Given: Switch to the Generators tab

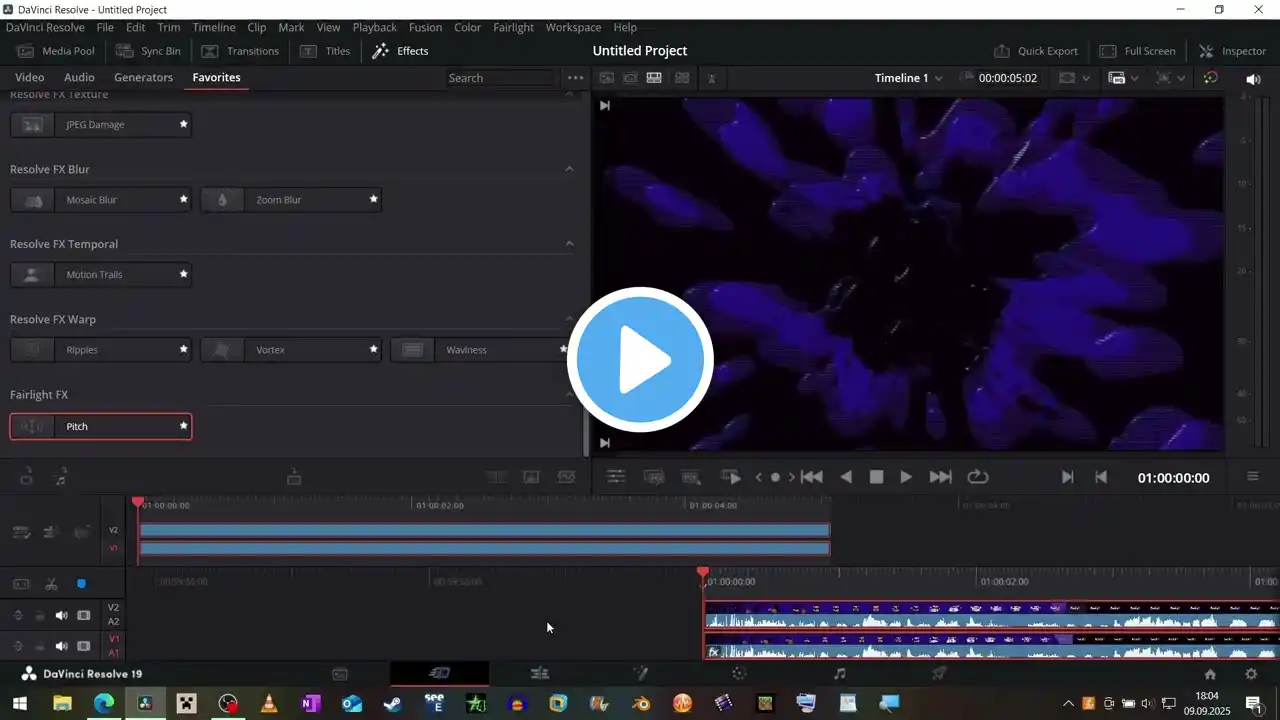Looking at the screenshot, I should coord(143,77).
